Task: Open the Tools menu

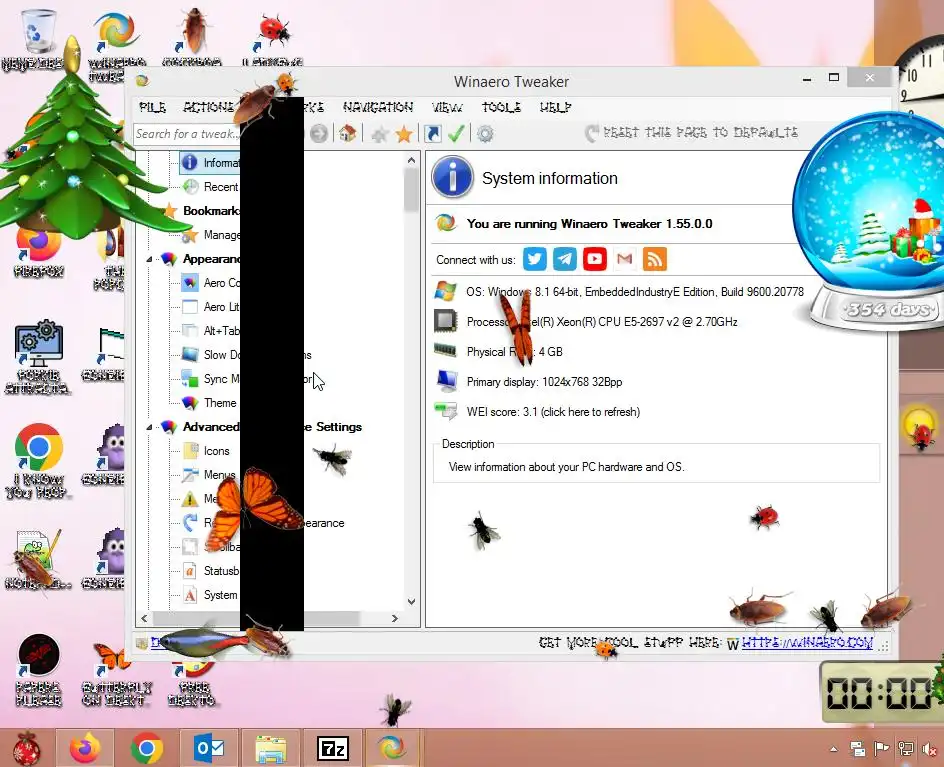Action: click(x=501, y=107)
